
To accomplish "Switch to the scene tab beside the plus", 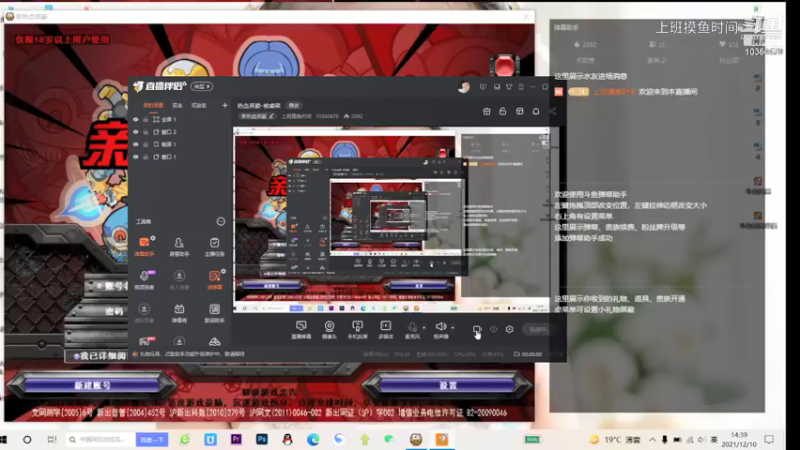I will coord(198,106).
